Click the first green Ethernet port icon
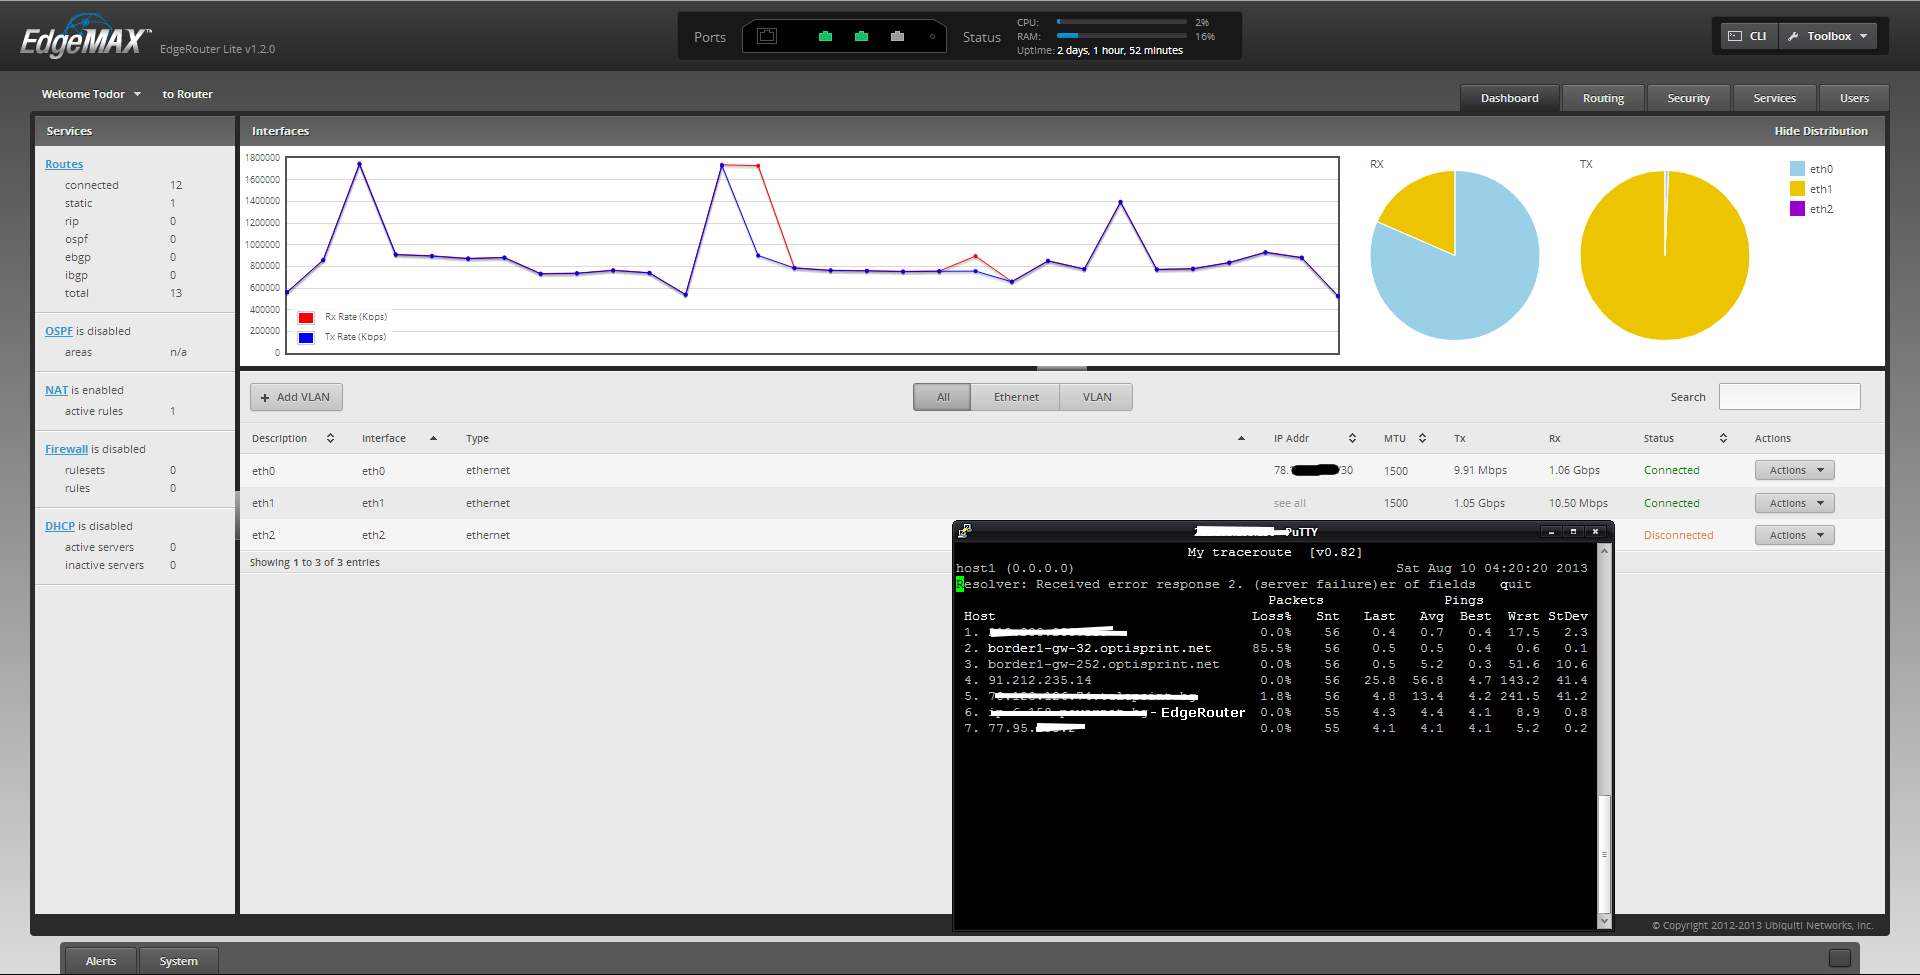1920x975 pixels. (825, 37)
